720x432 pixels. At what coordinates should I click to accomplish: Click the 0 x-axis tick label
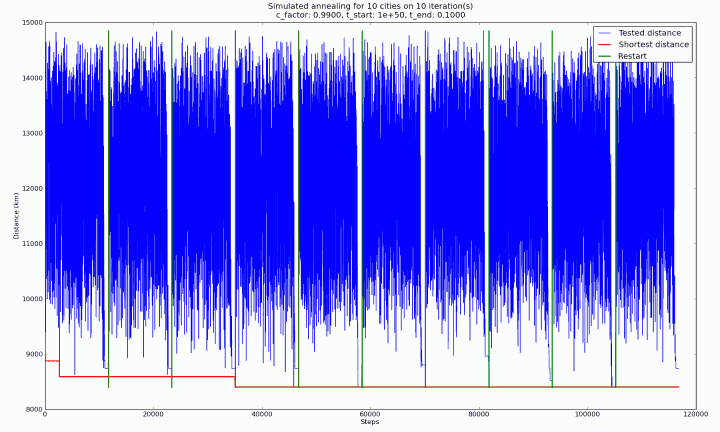click(45, 414)
